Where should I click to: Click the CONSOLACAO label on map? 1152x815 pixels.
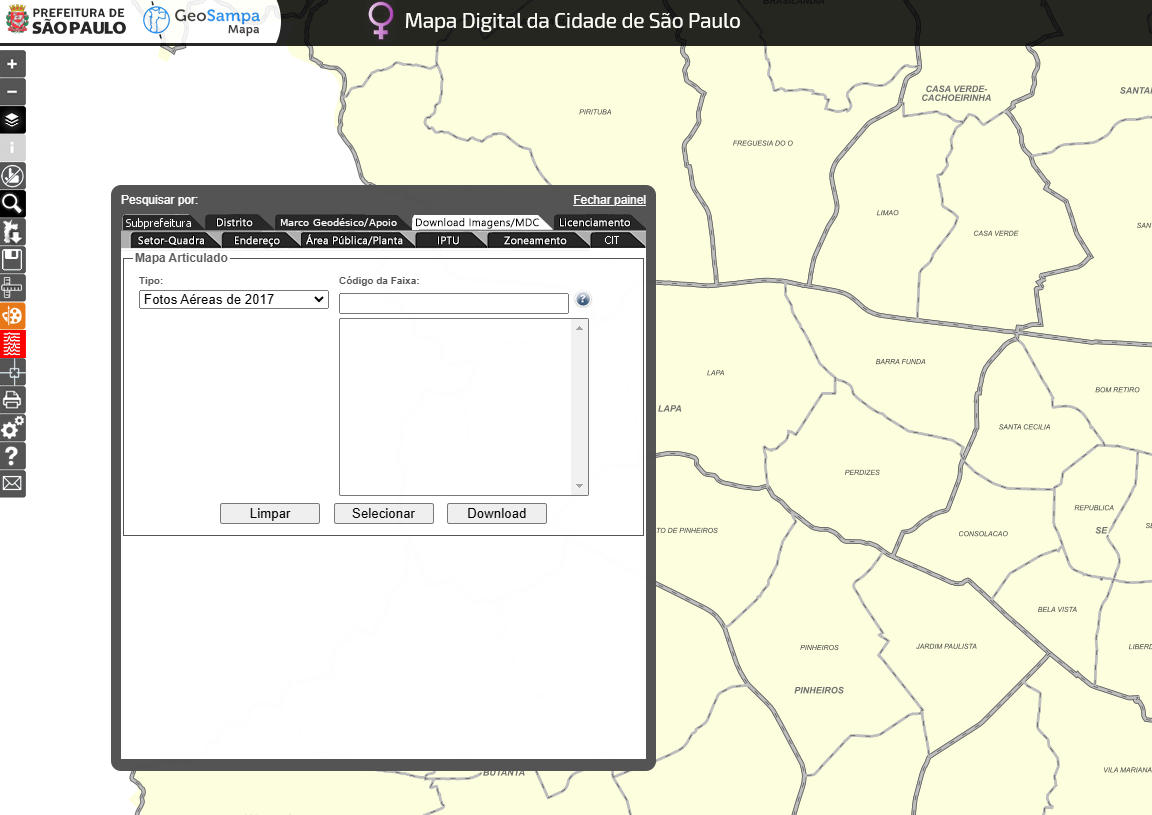[983, 534]
